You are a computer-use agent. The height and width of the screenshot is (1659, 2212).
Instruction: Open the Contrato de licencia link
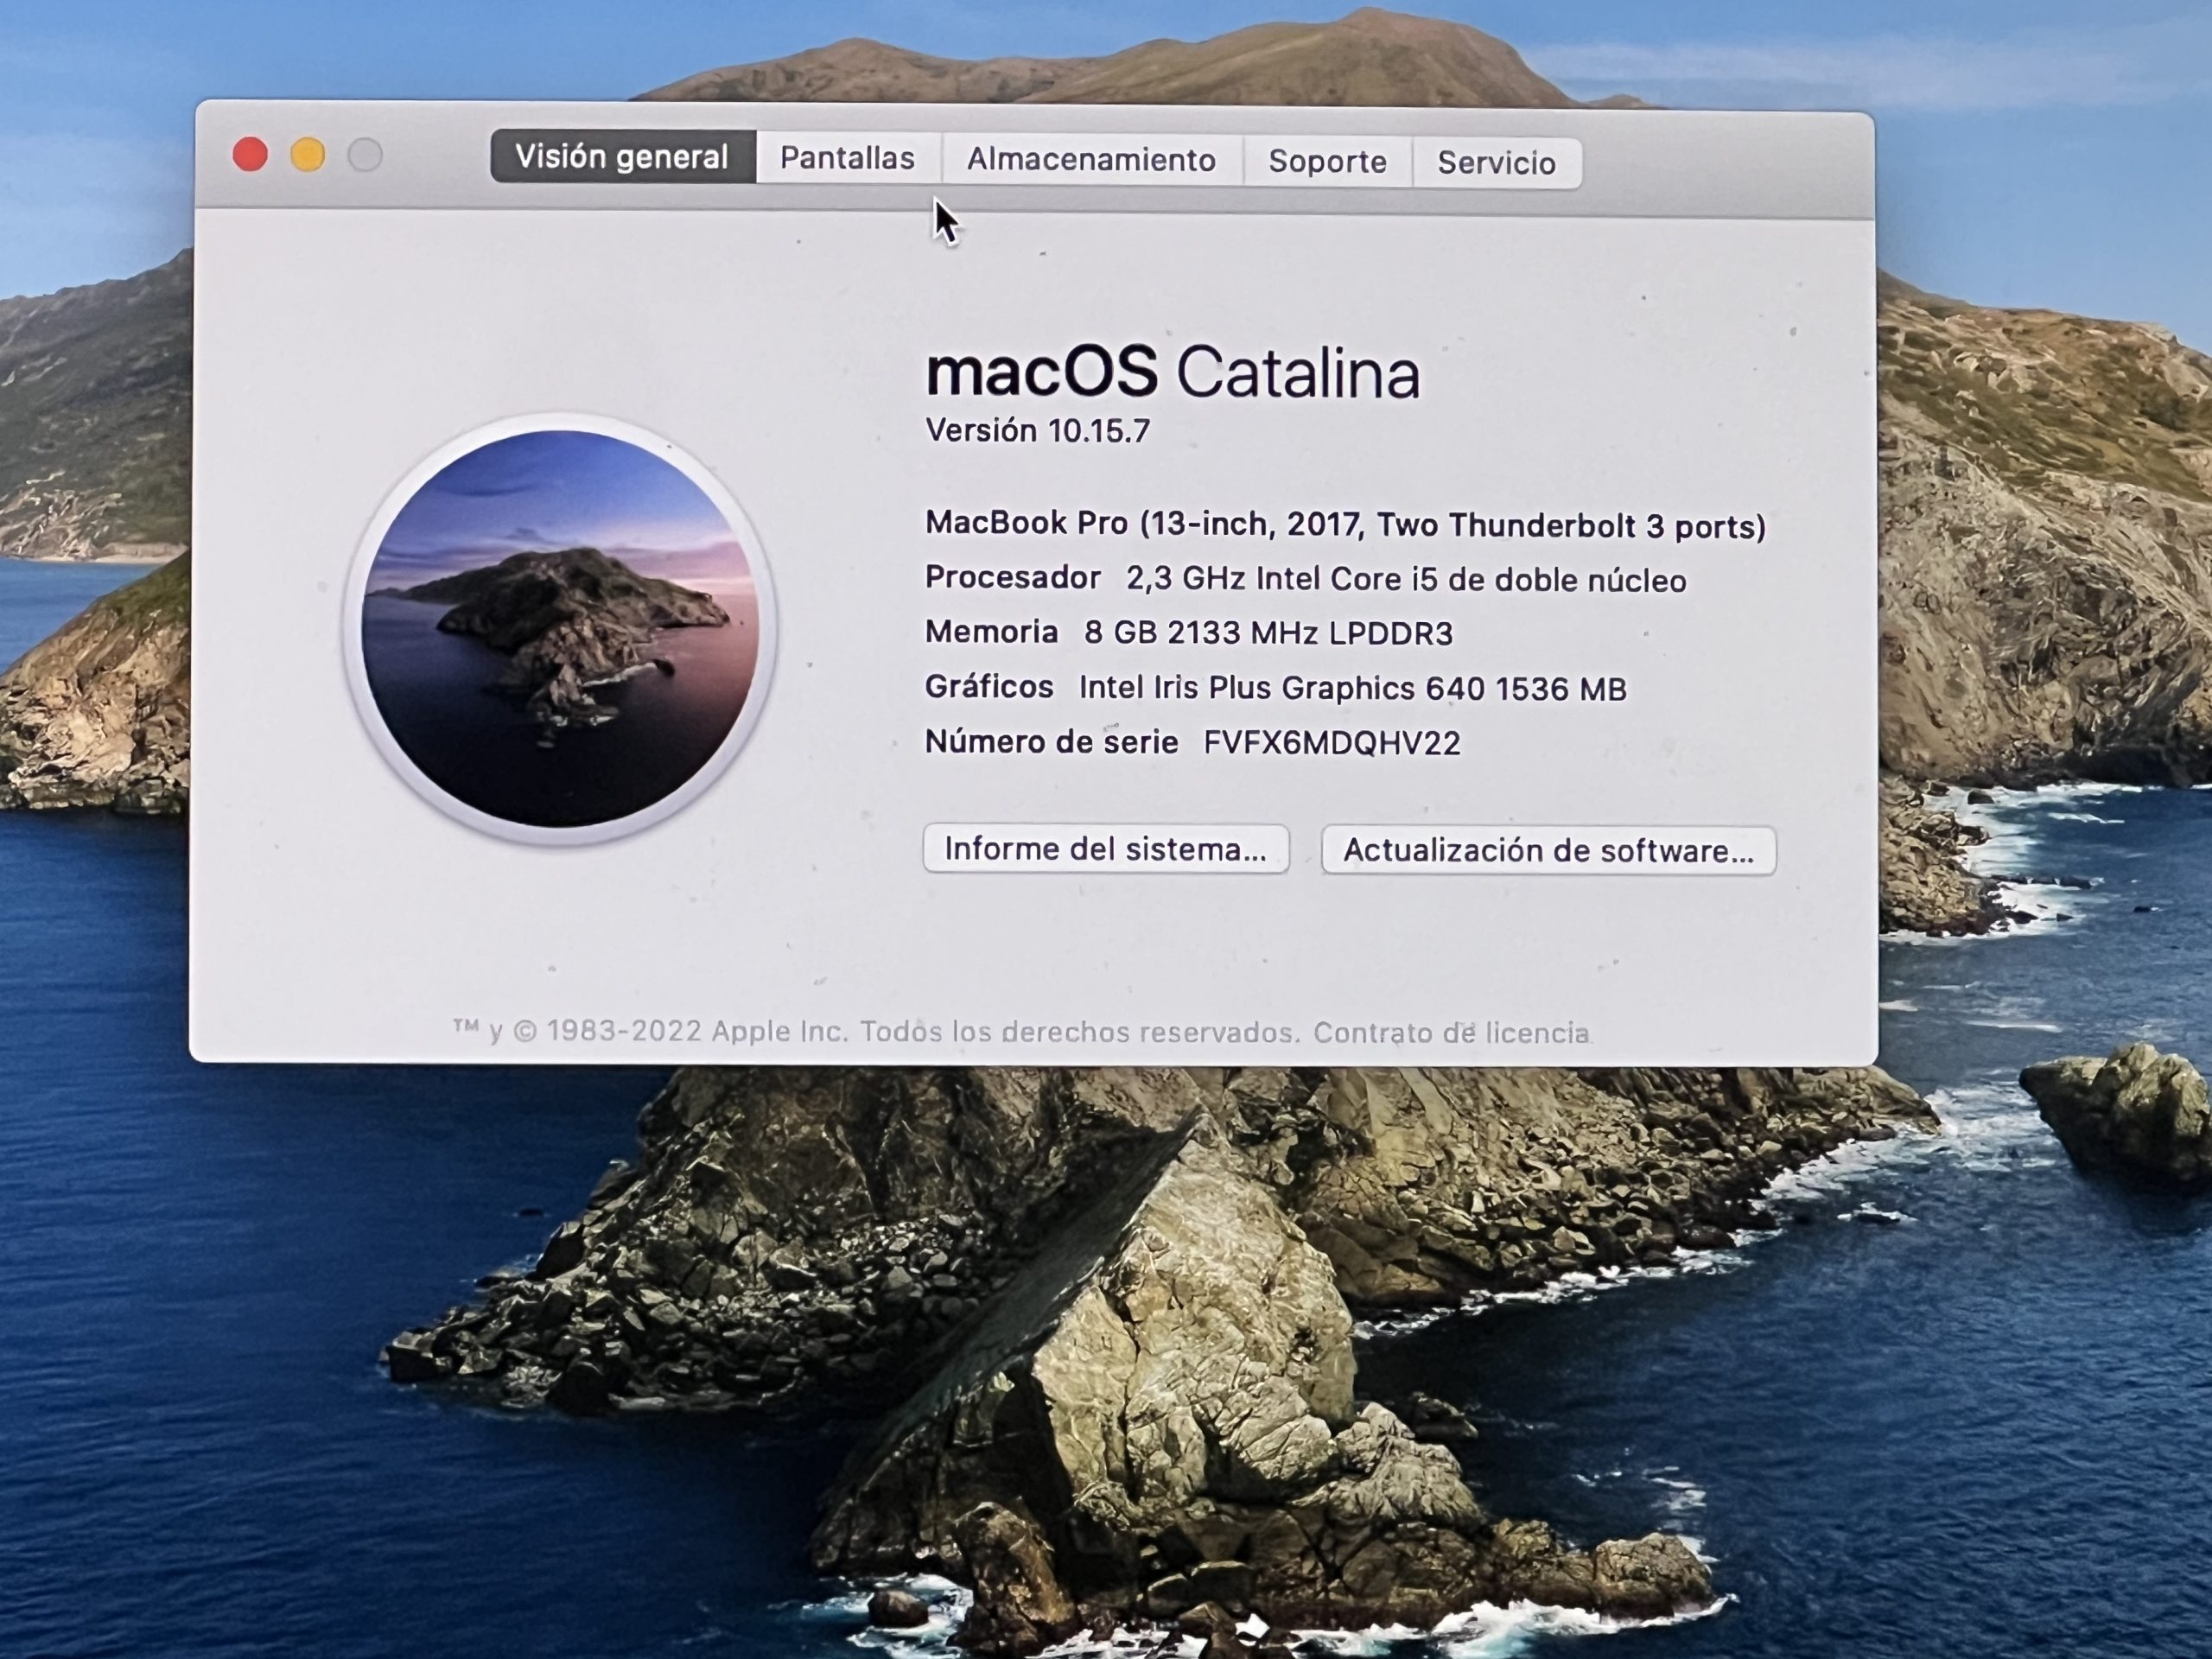click(1451, 1033)
